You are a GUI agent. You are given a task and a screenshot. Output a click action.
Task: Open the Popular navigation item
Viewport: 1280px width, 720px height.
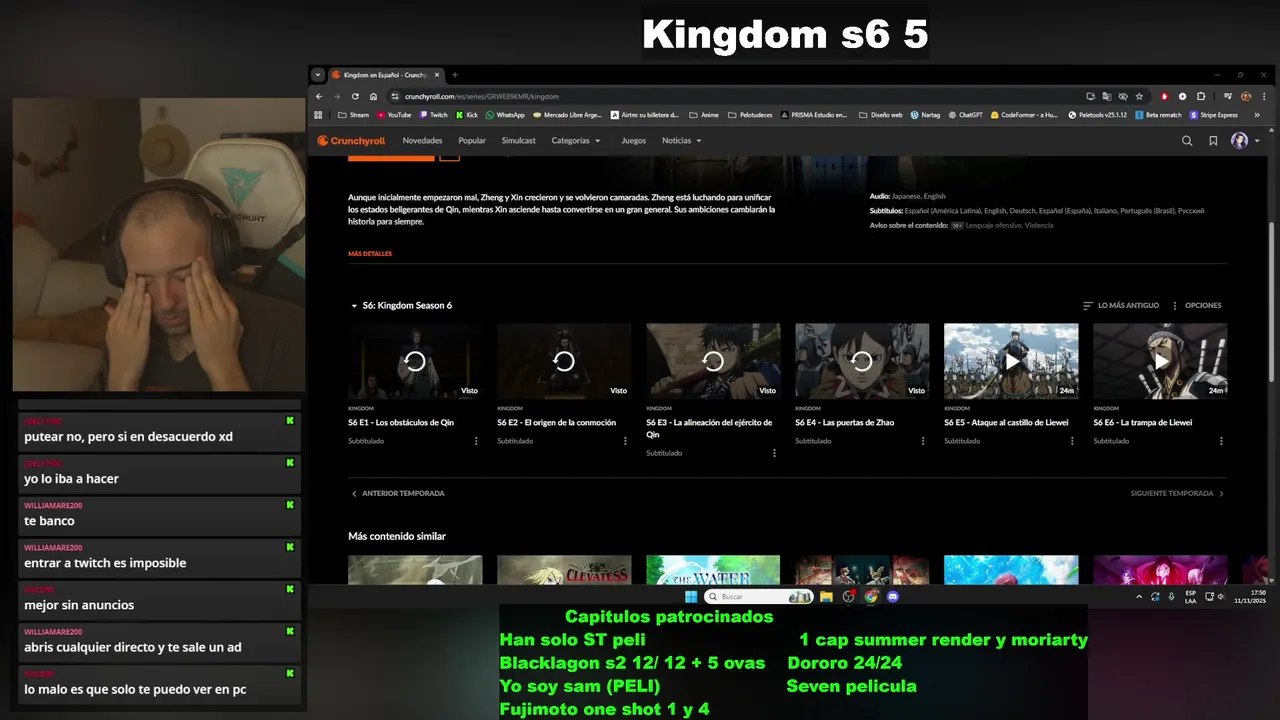tap(472, 141)
